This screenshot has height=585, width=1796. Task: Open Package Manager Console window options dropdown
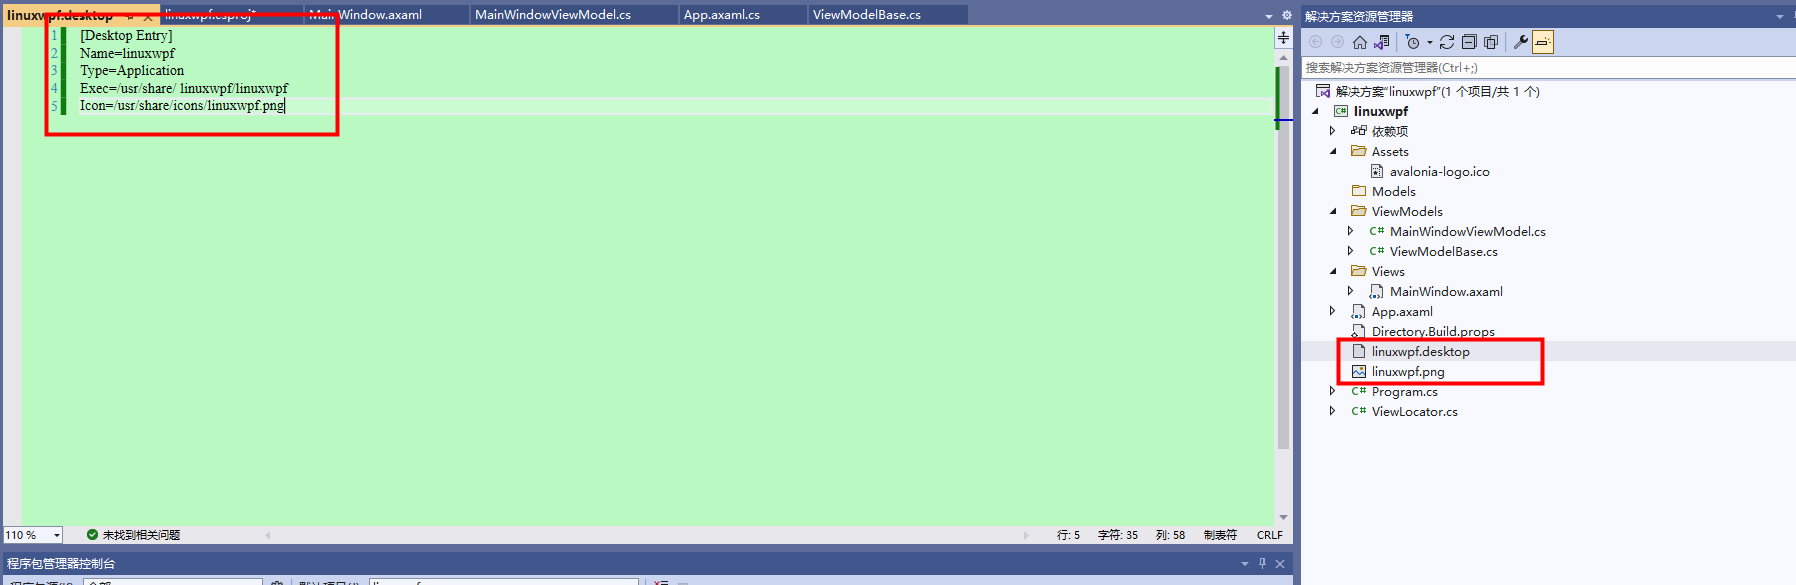(x=1245, y=564)
